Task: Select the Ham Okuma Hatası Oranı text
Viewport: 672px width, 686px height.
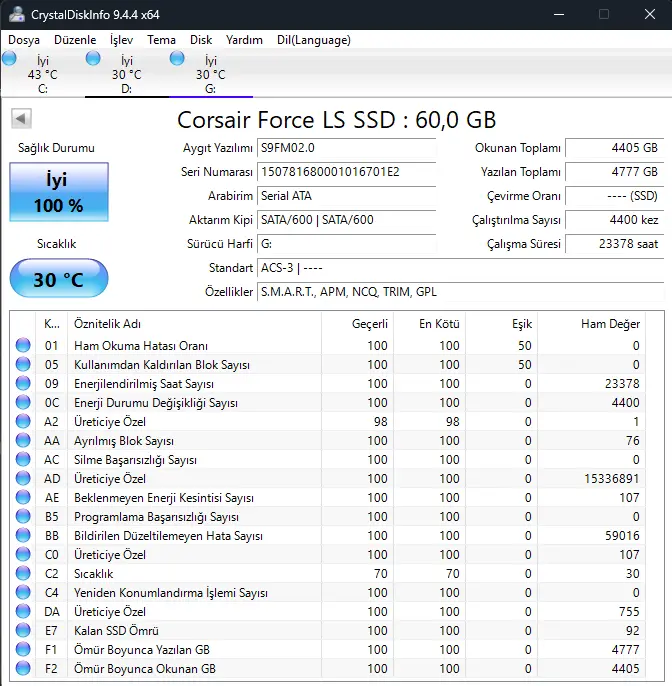Action: click(141, 346)
